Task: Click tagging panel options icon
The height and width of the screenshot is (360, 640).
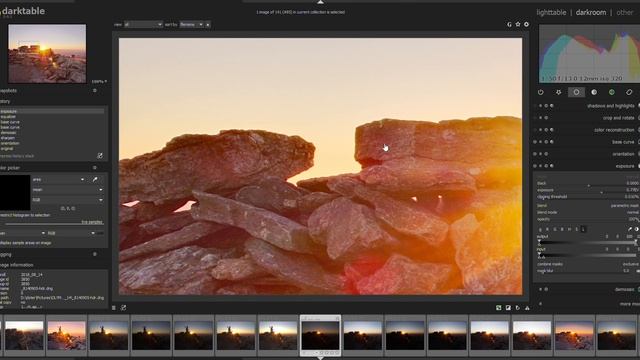Action: (95, 254)
